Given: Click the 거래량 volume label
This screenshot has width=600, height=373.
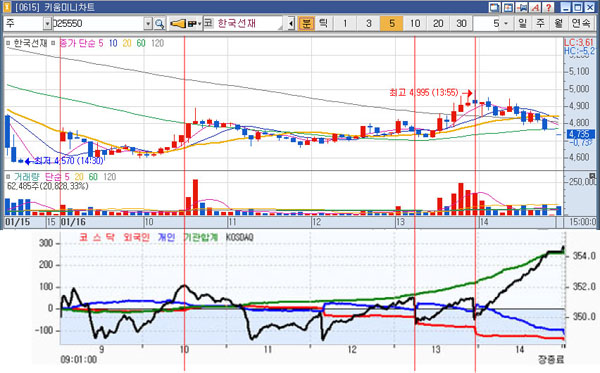Looking at the screenshot, I should tap(27, 177).
